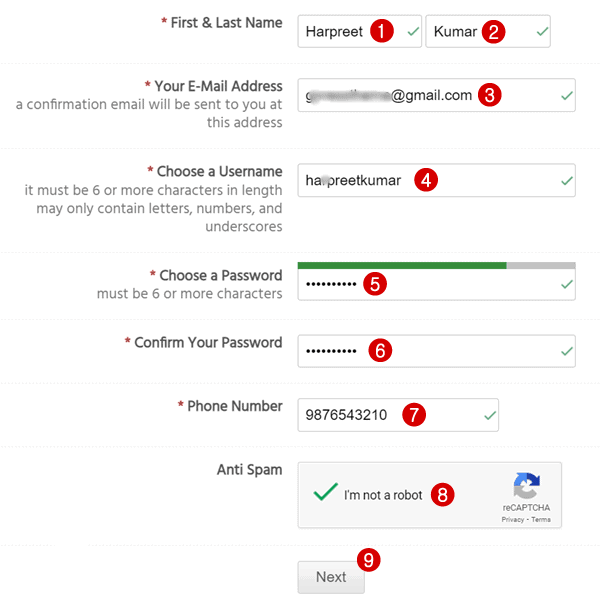
Task: Click the red number 6 marker
Action: 380,351
